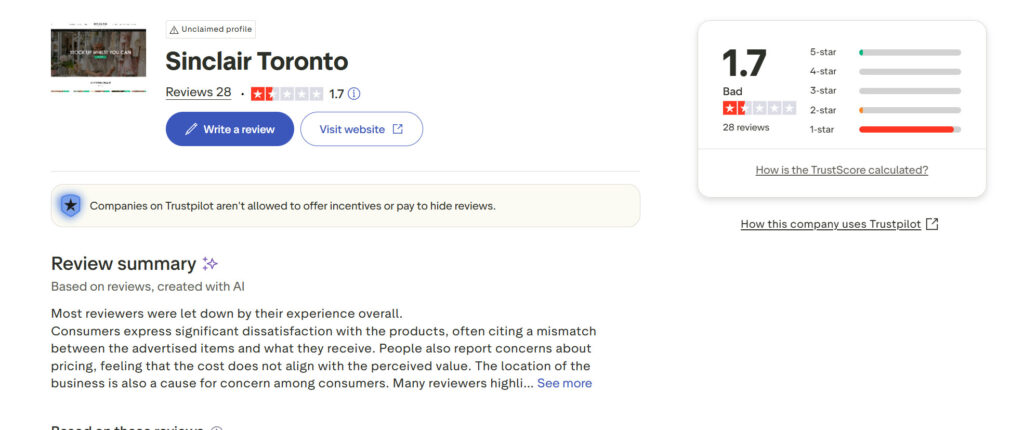This screenshot has height=430, width=1024.
Task: Click the warning icon on Unclaimed profile badge
Action: (x=174, y=30)
